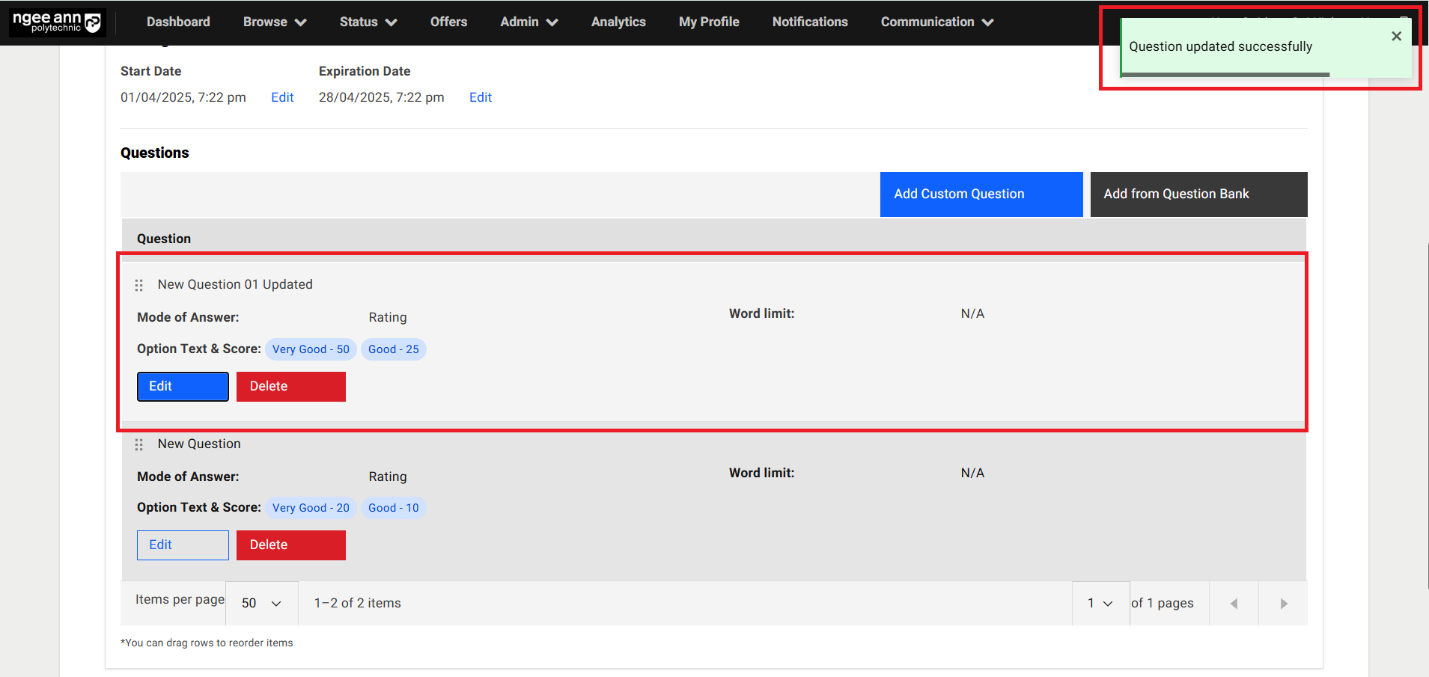Open the Status dropdown menu
The image size is (1429, 677).
367,22
